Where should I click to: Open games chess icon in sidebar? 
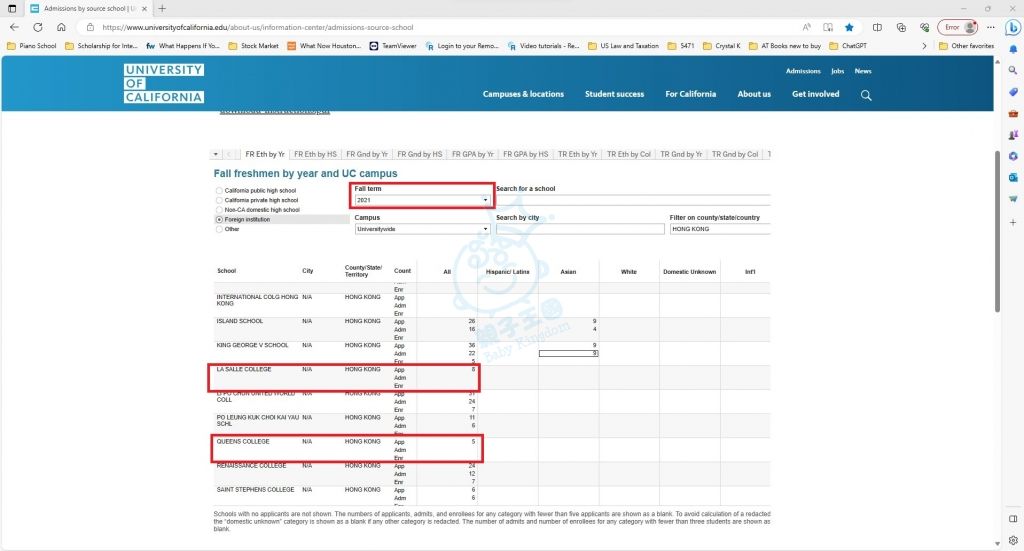coord(1013,135)
